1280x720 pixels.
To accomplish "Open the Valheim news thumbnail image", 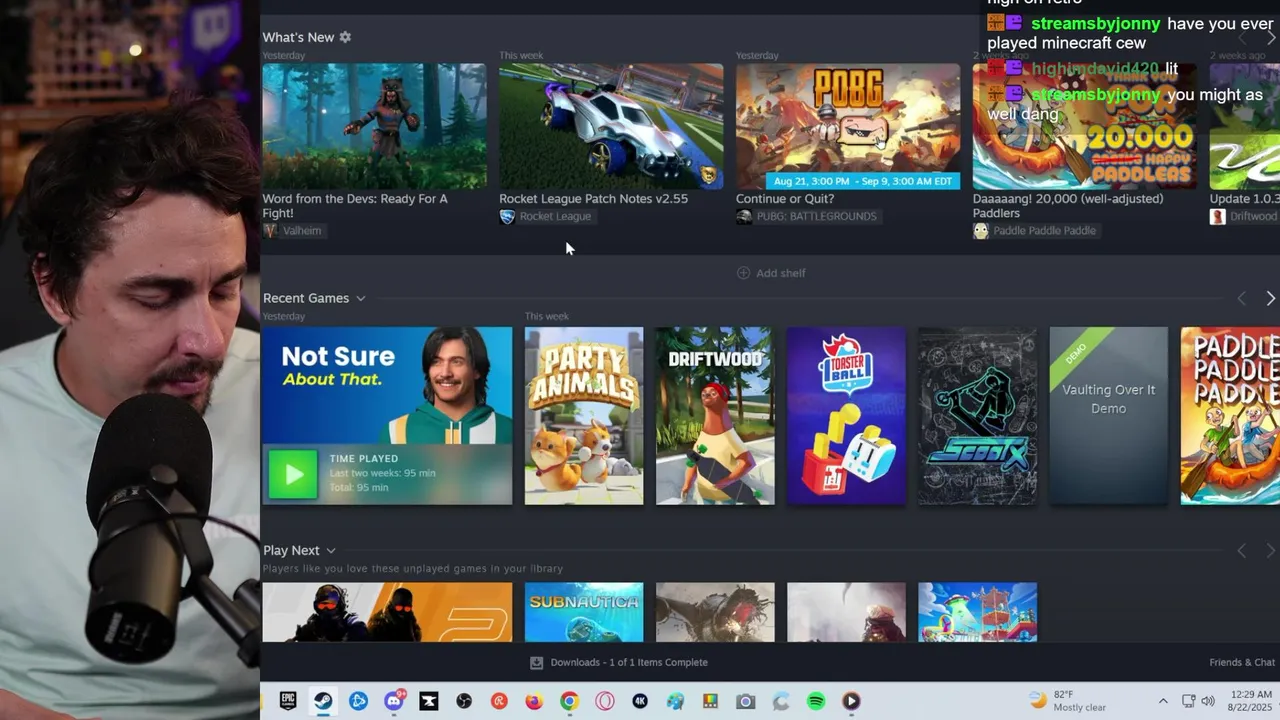I will pos(374,126).
